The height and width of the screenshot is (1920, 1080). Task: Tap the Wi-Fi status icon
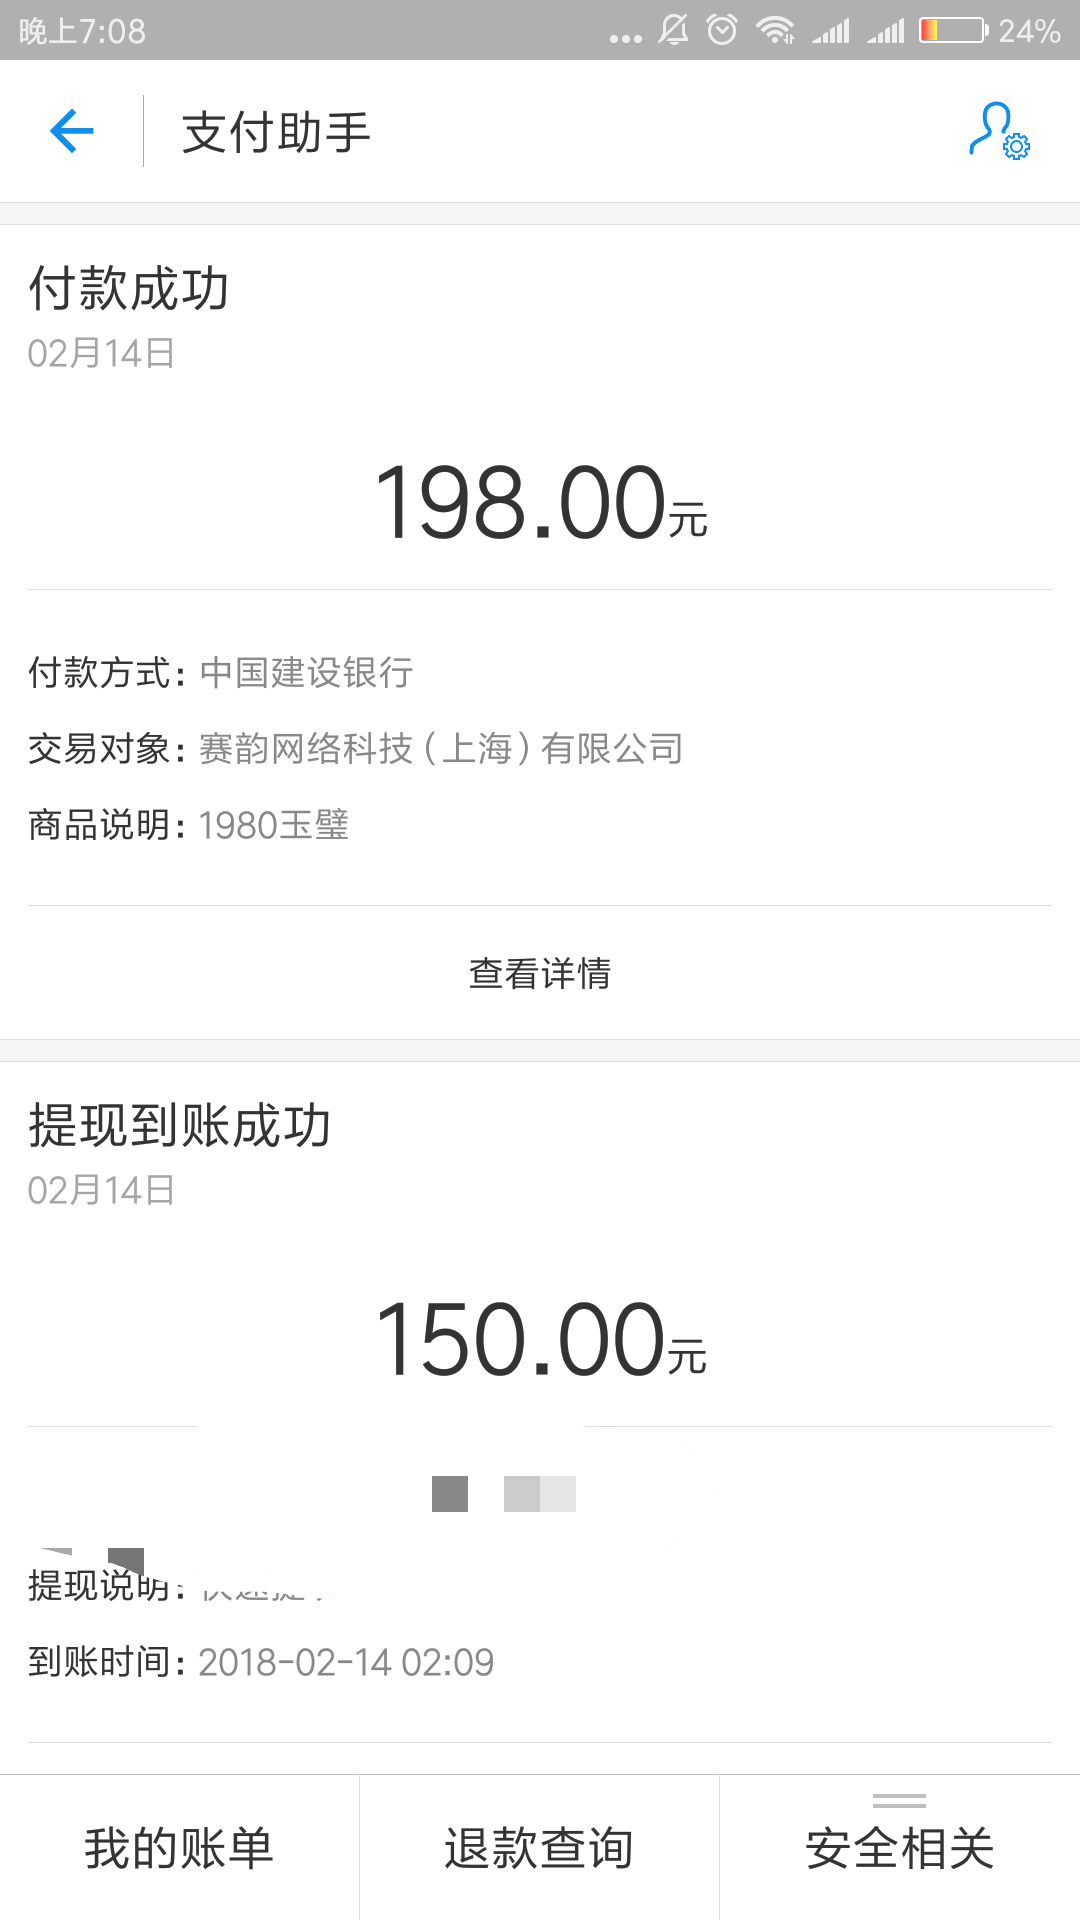pyautogui.click(x=776, y=30)
